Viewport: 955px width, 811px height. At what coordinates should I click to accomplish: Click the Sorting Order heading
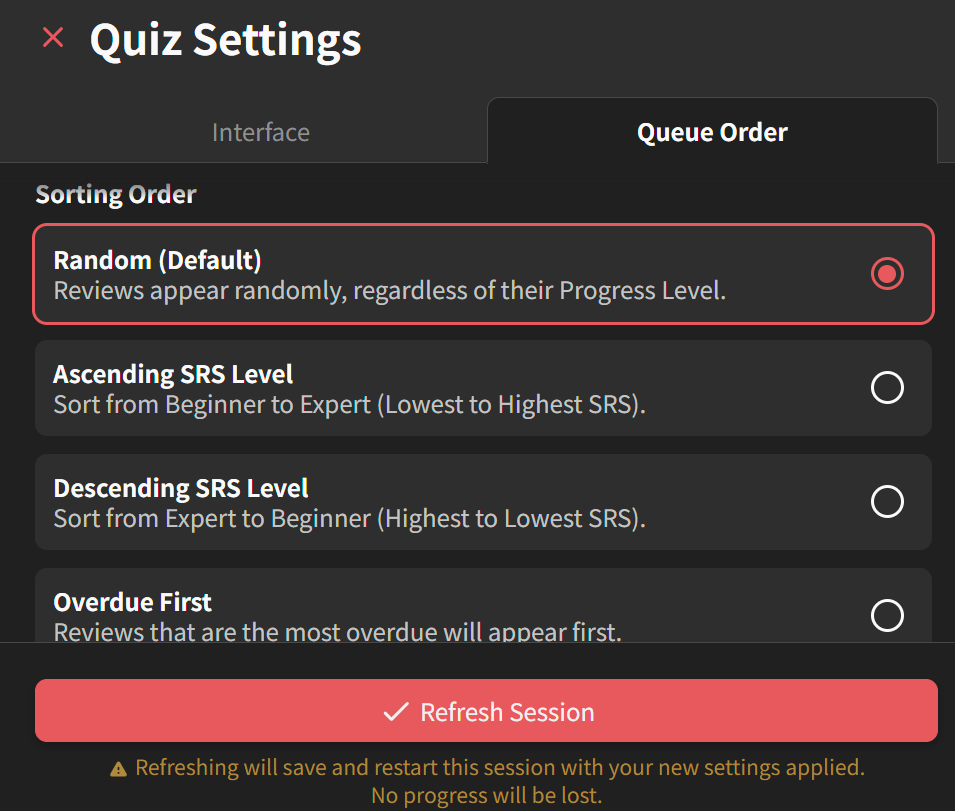[x=116, y=194]
